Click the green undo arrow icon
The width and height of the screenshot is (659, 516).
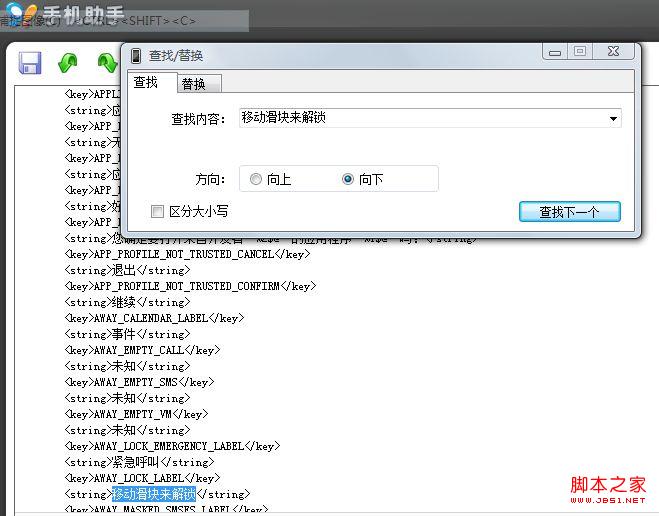tap(67, 63)
